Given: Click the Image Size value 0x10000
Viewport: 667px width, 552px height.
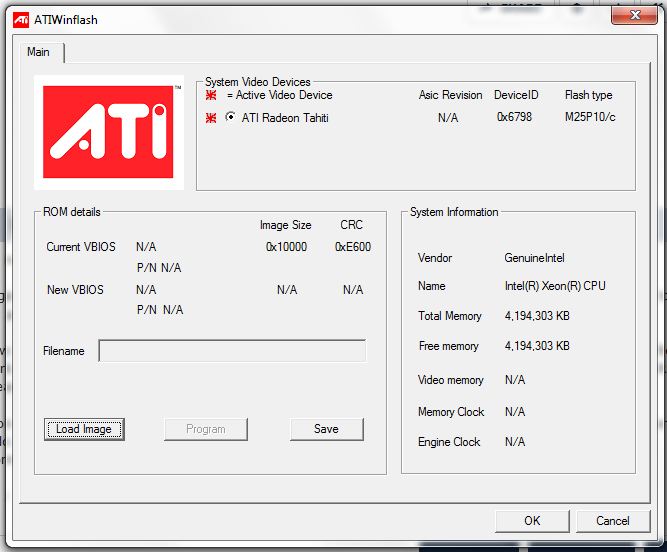Looking at the screenshot, I should pyautogui.click(x=286, y=247).
